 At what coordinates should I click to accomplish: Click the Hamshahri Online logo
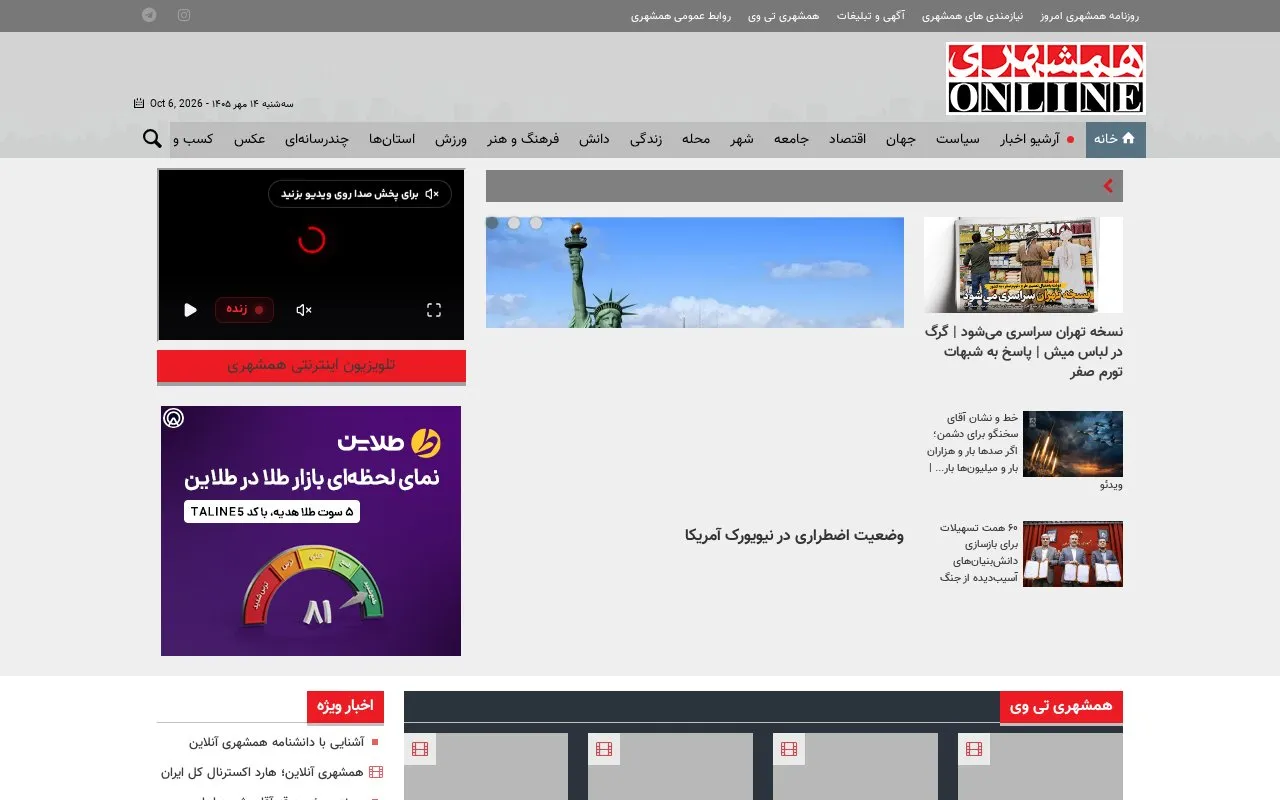pos(1046,78)
